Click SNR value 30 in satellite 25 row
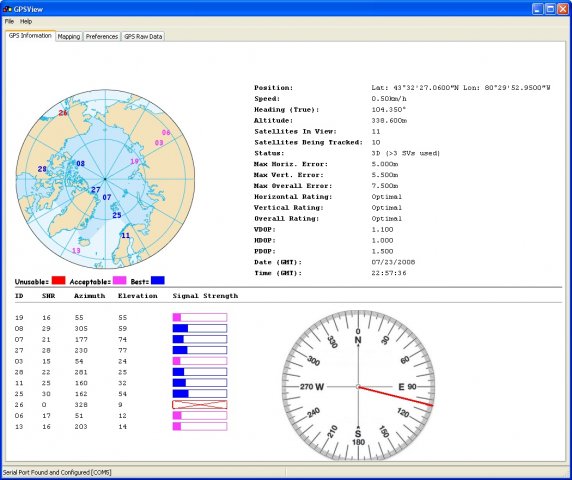This screenshot has height=480, width=572. (x=46, y=394)
